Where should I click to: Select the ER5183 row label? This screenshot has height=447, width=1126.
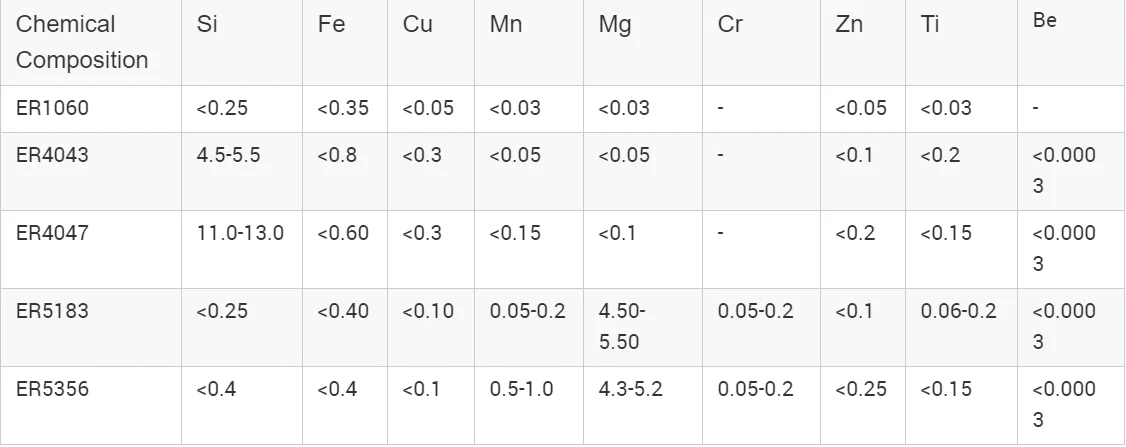[59, 311]
